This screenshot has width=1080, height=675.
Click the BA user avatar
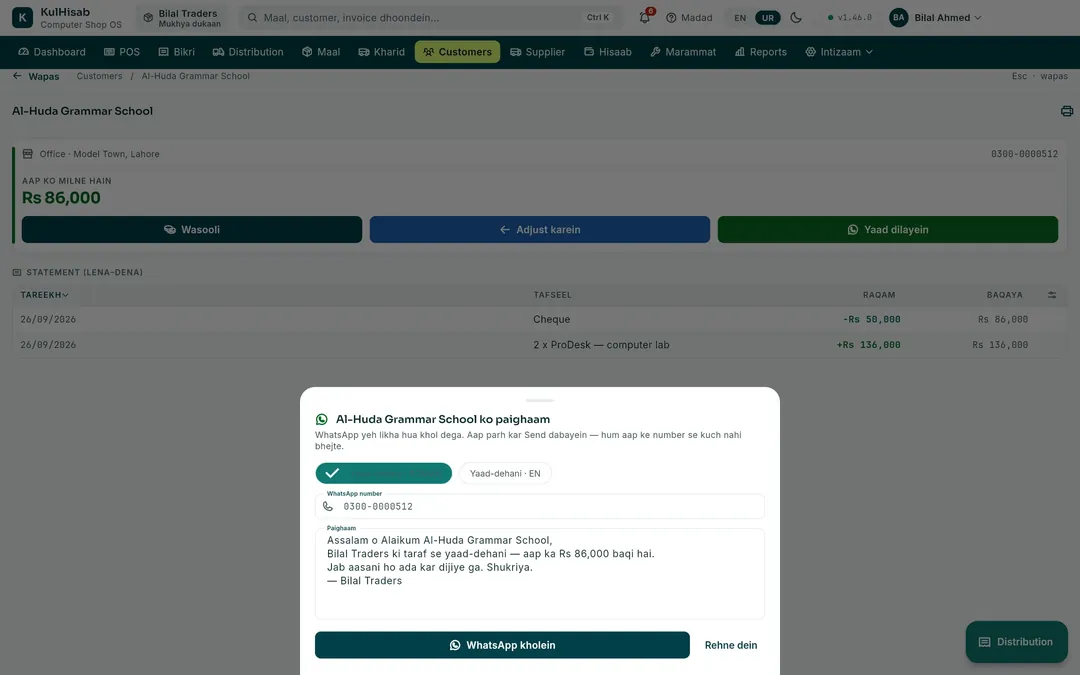coord(898,17)
